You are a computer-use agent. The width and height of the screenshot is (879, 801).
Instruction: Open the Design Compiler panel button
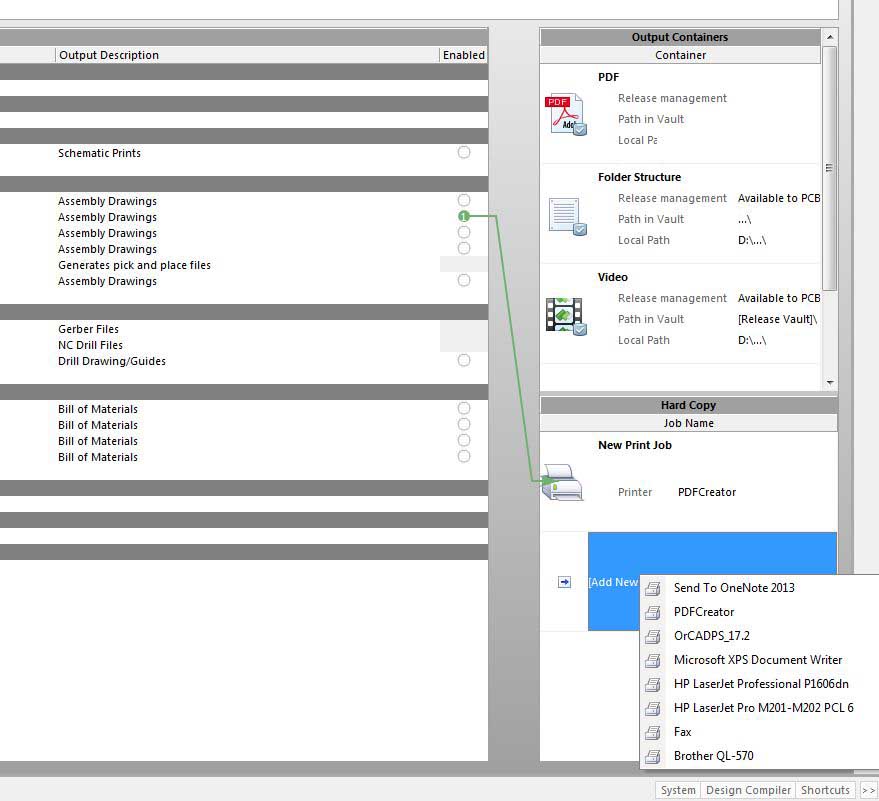(748, 790)
